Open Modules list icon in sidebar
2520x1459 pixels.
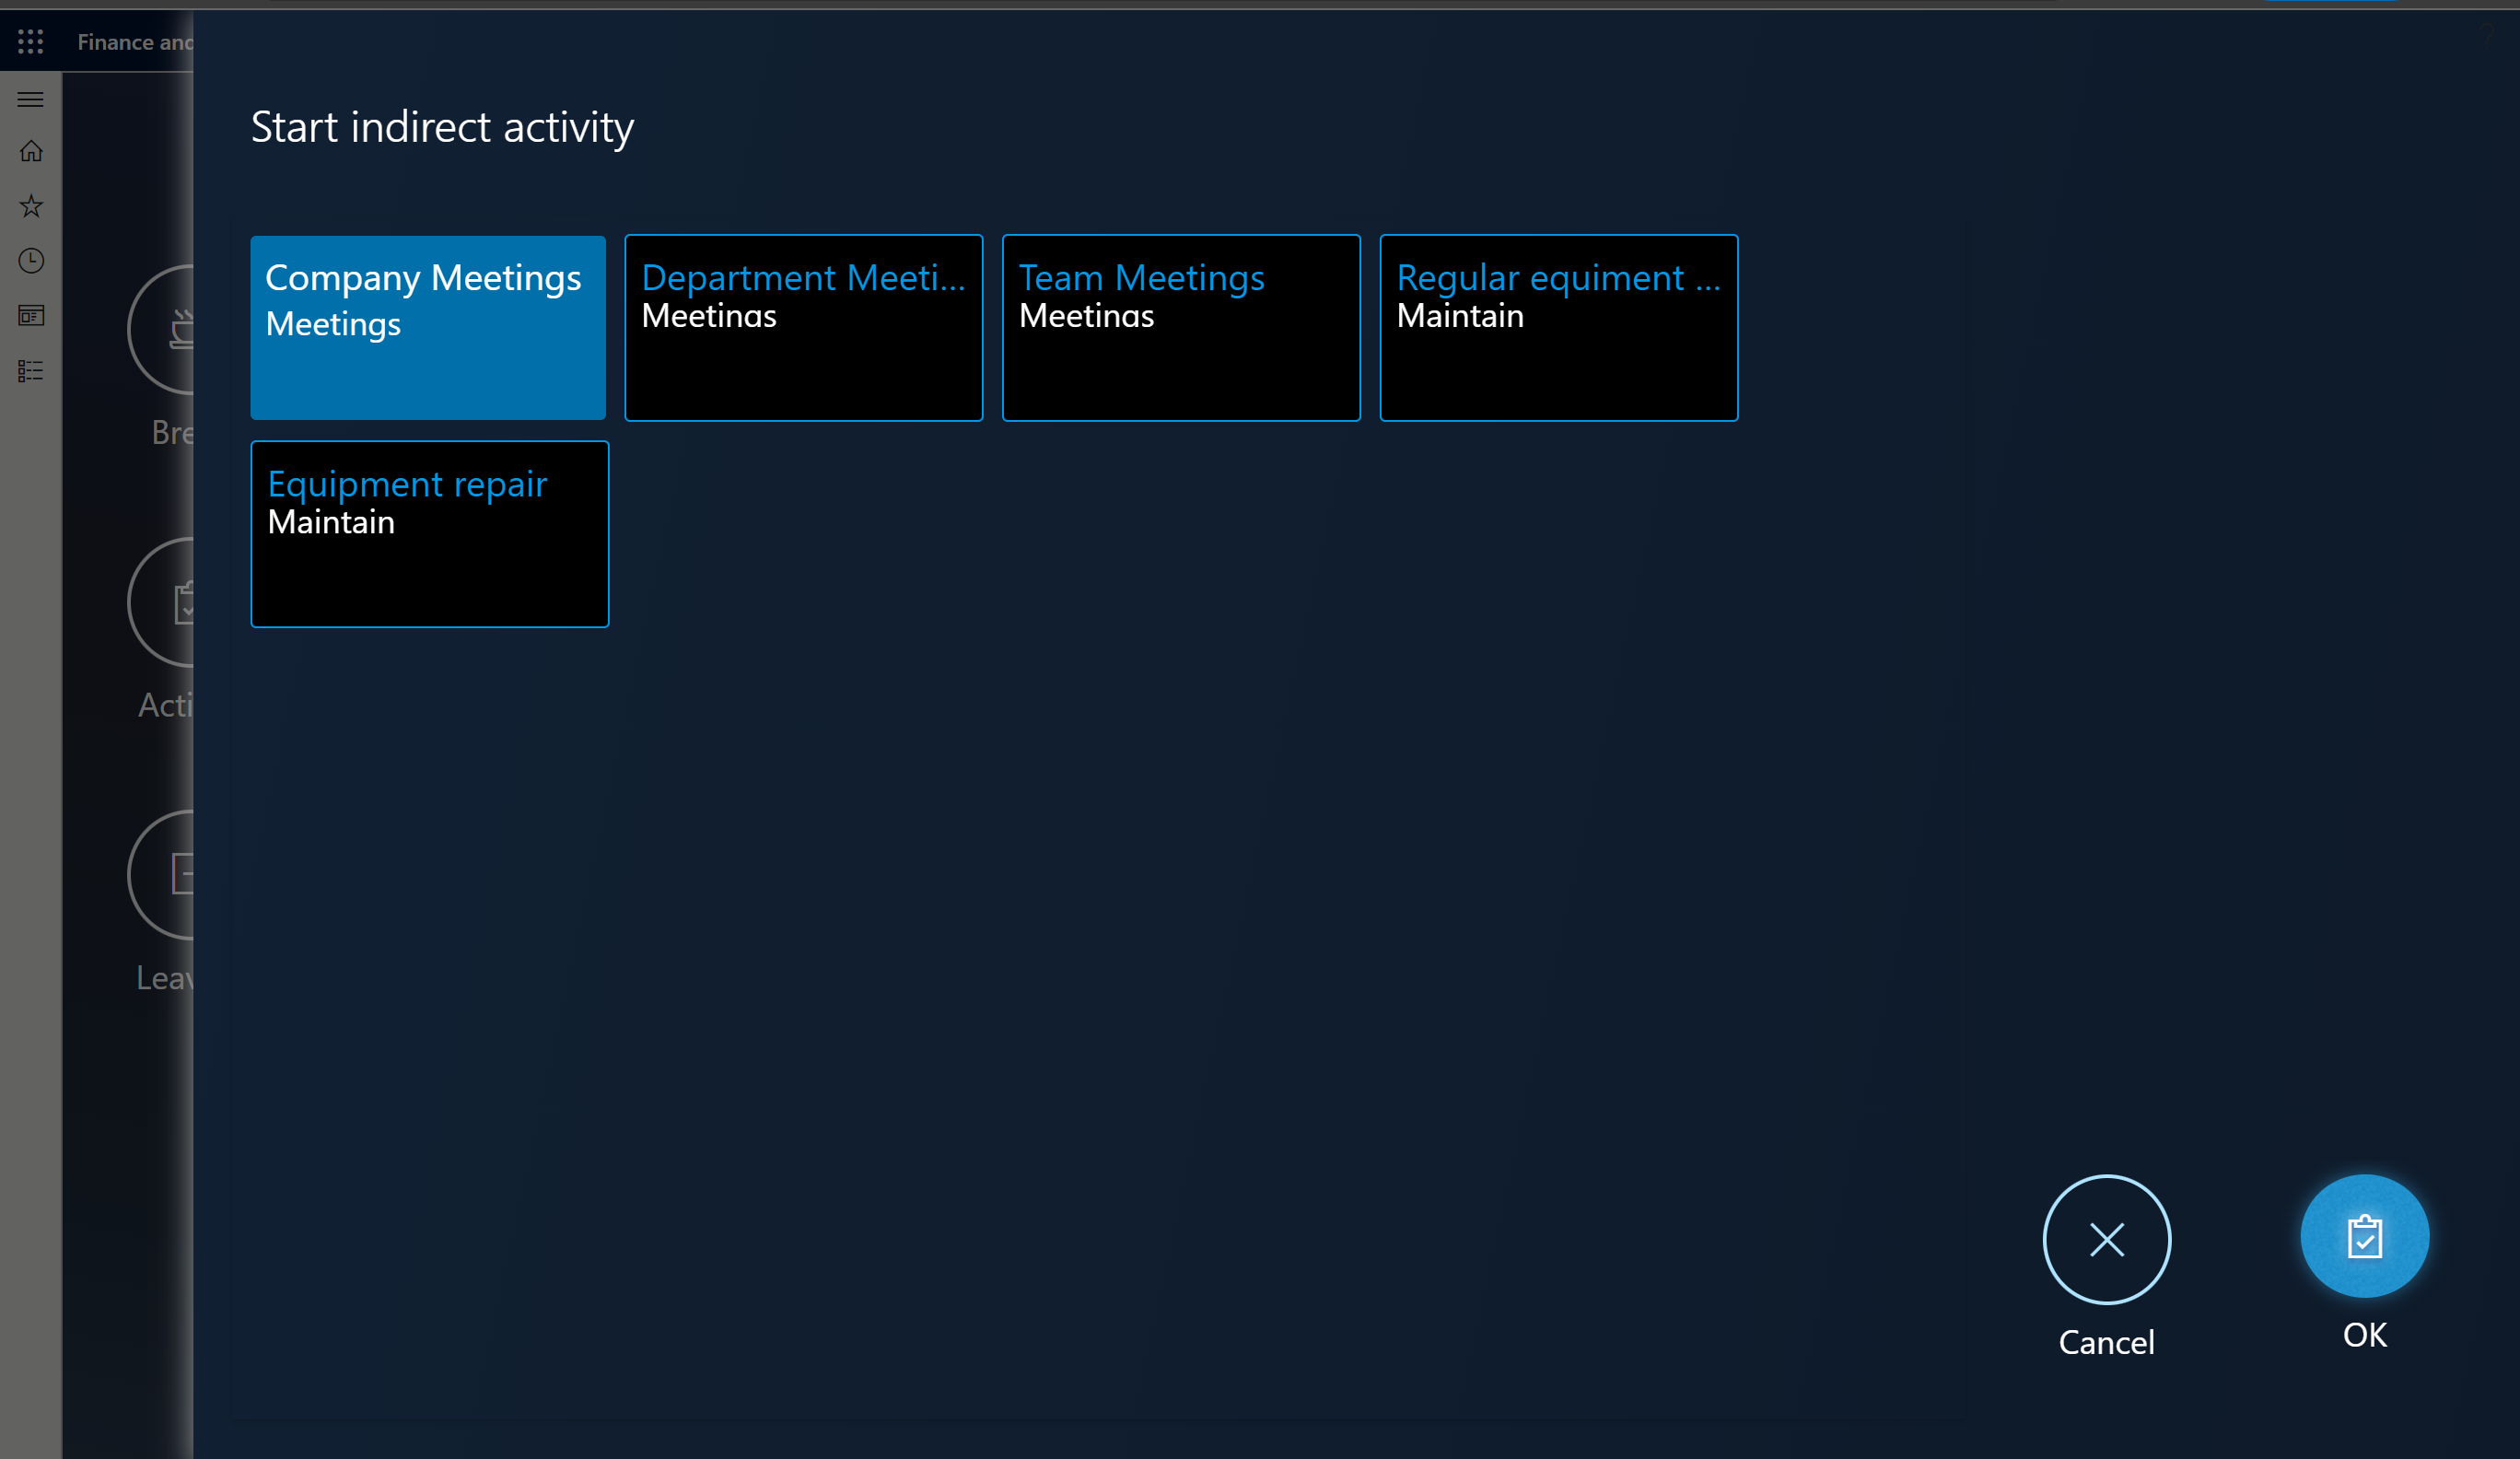point(31,371)
